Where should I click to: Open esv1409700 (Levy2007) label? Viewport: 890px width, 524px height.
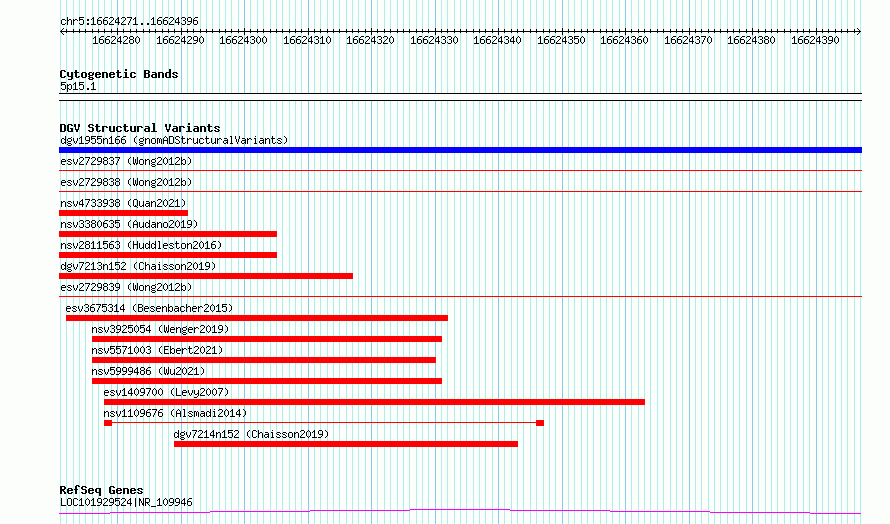pyautogui.click(x=166, y=392)
